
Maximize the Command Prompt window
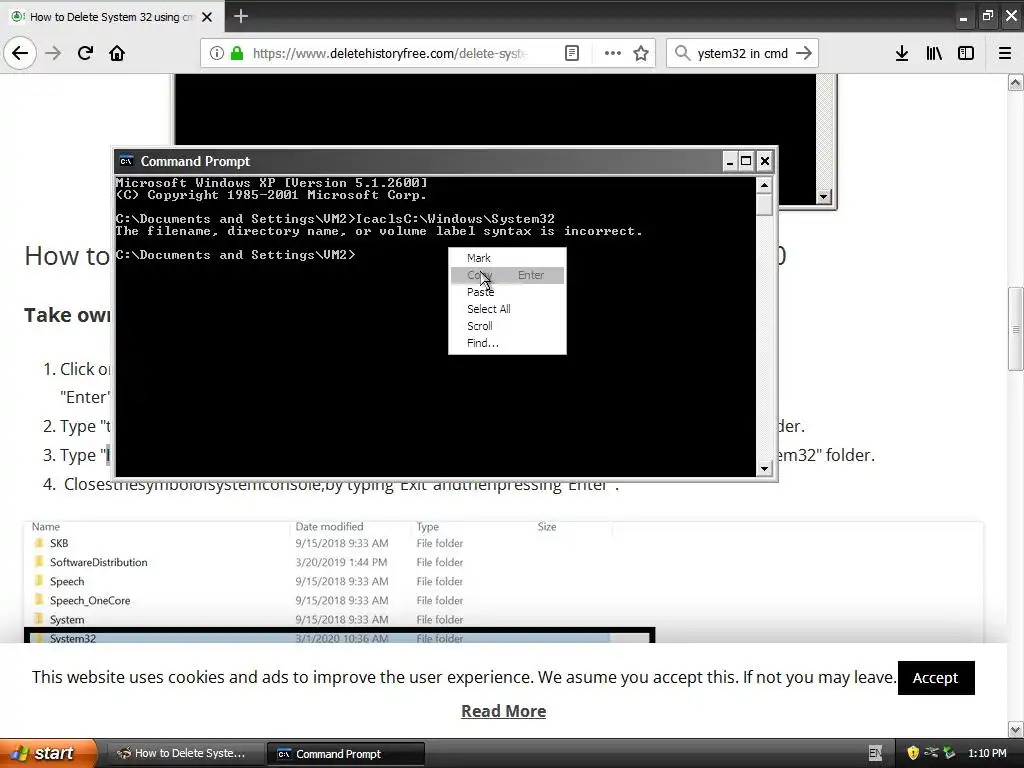point(746,161)
